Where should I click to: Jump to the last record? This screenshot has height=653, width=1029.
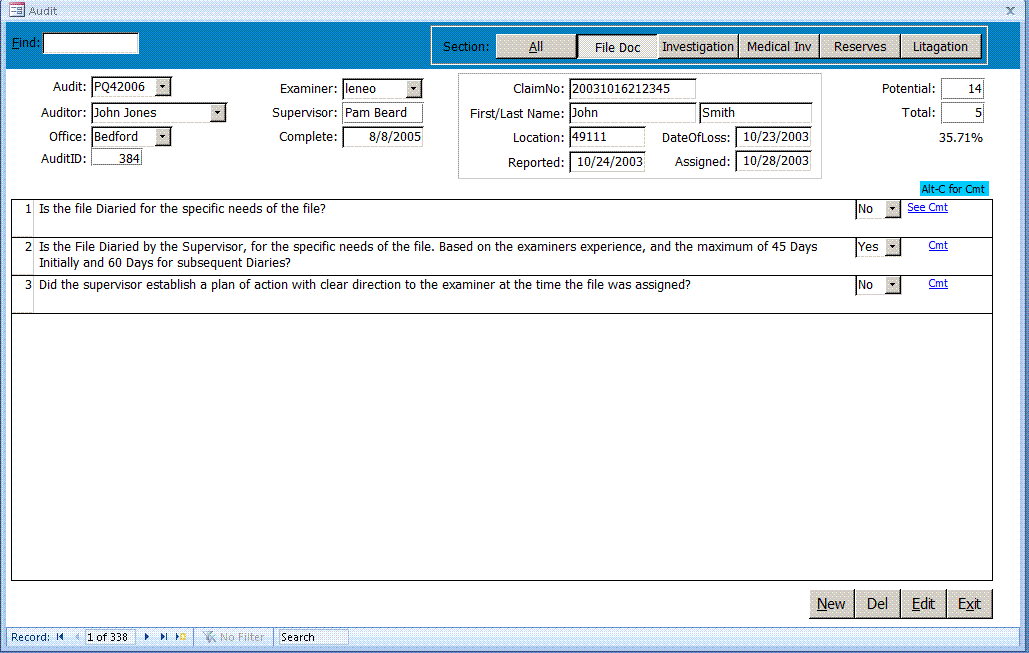pyautogui.click(x=164, y=637)
